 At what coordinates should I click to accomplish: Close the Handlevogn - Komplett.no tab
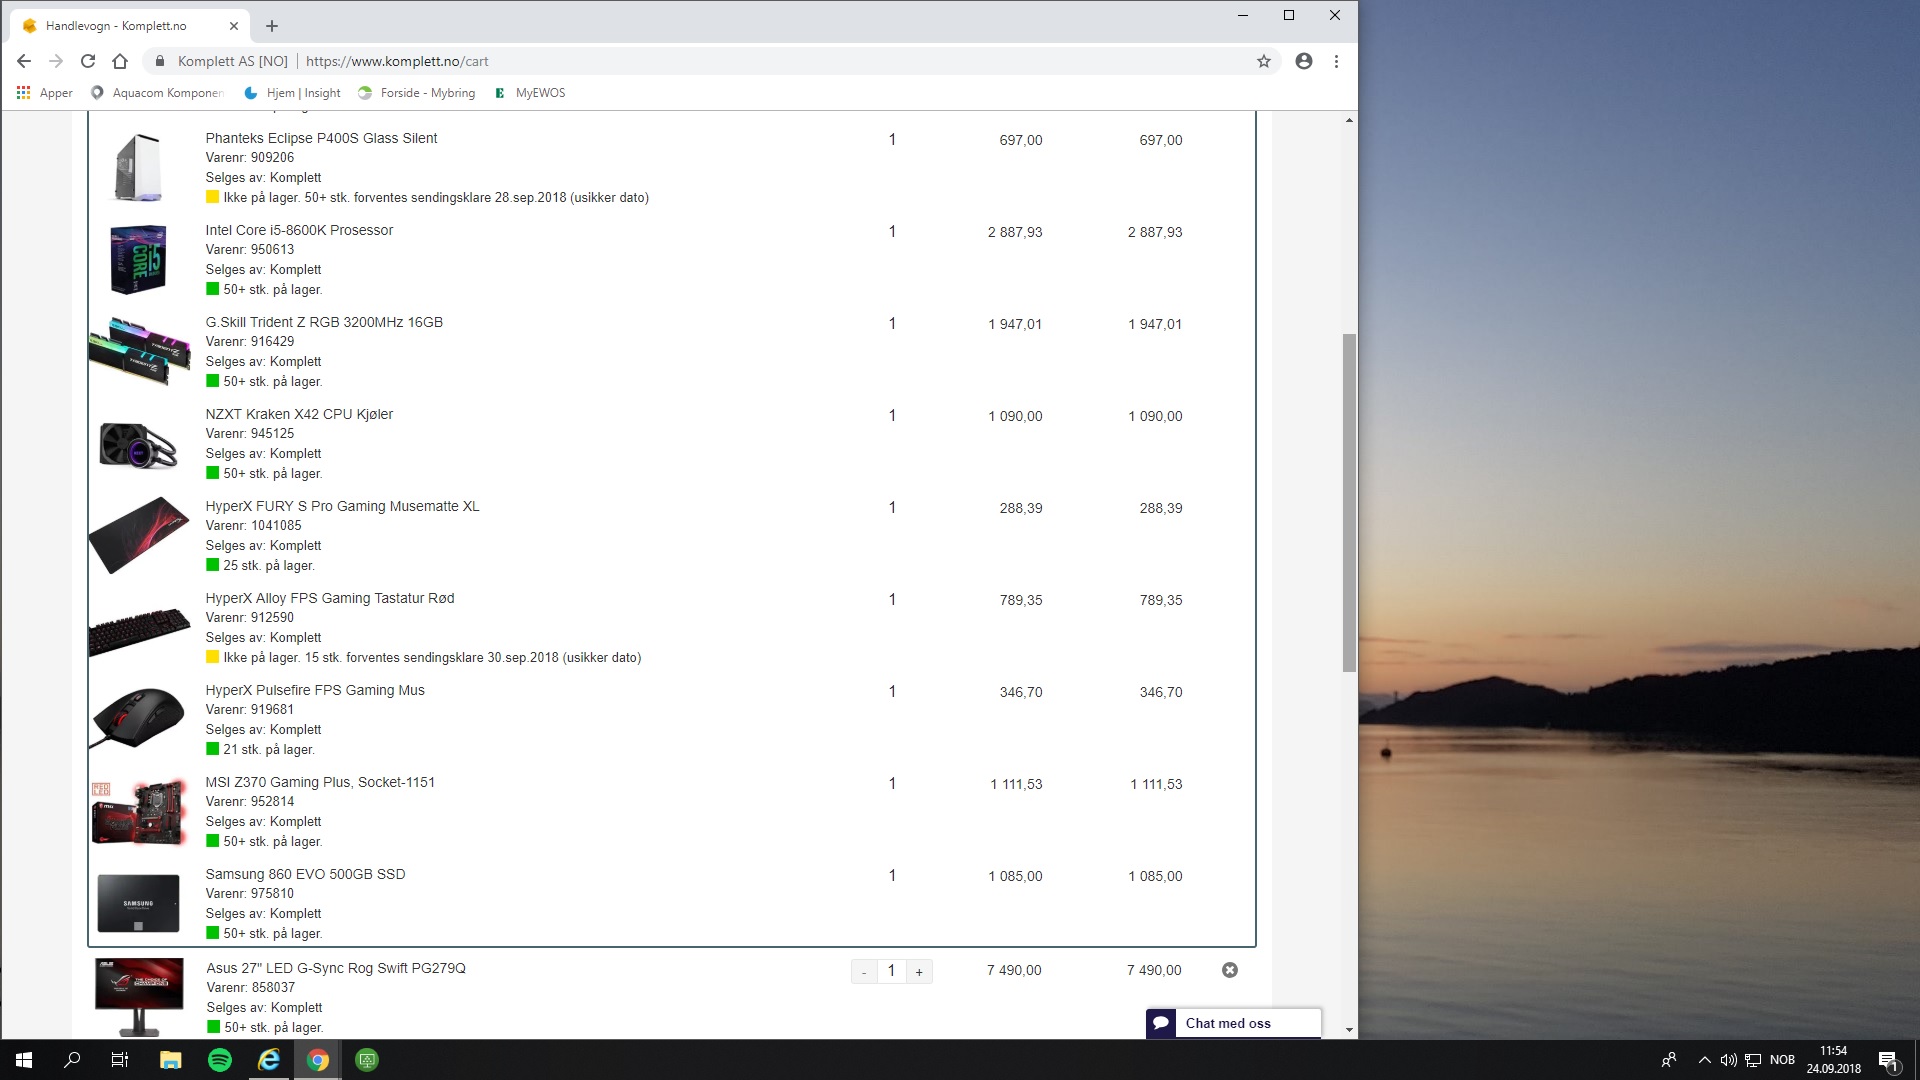(x=234, y=26)
